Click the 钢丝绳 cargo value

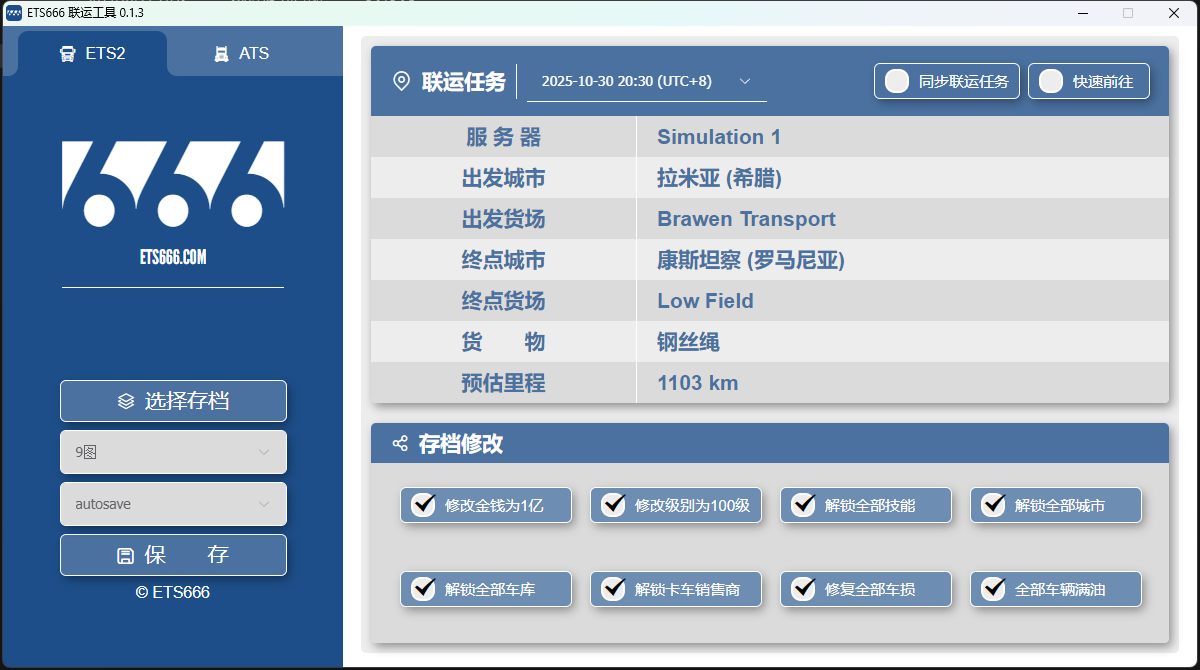tap(688, 342)
